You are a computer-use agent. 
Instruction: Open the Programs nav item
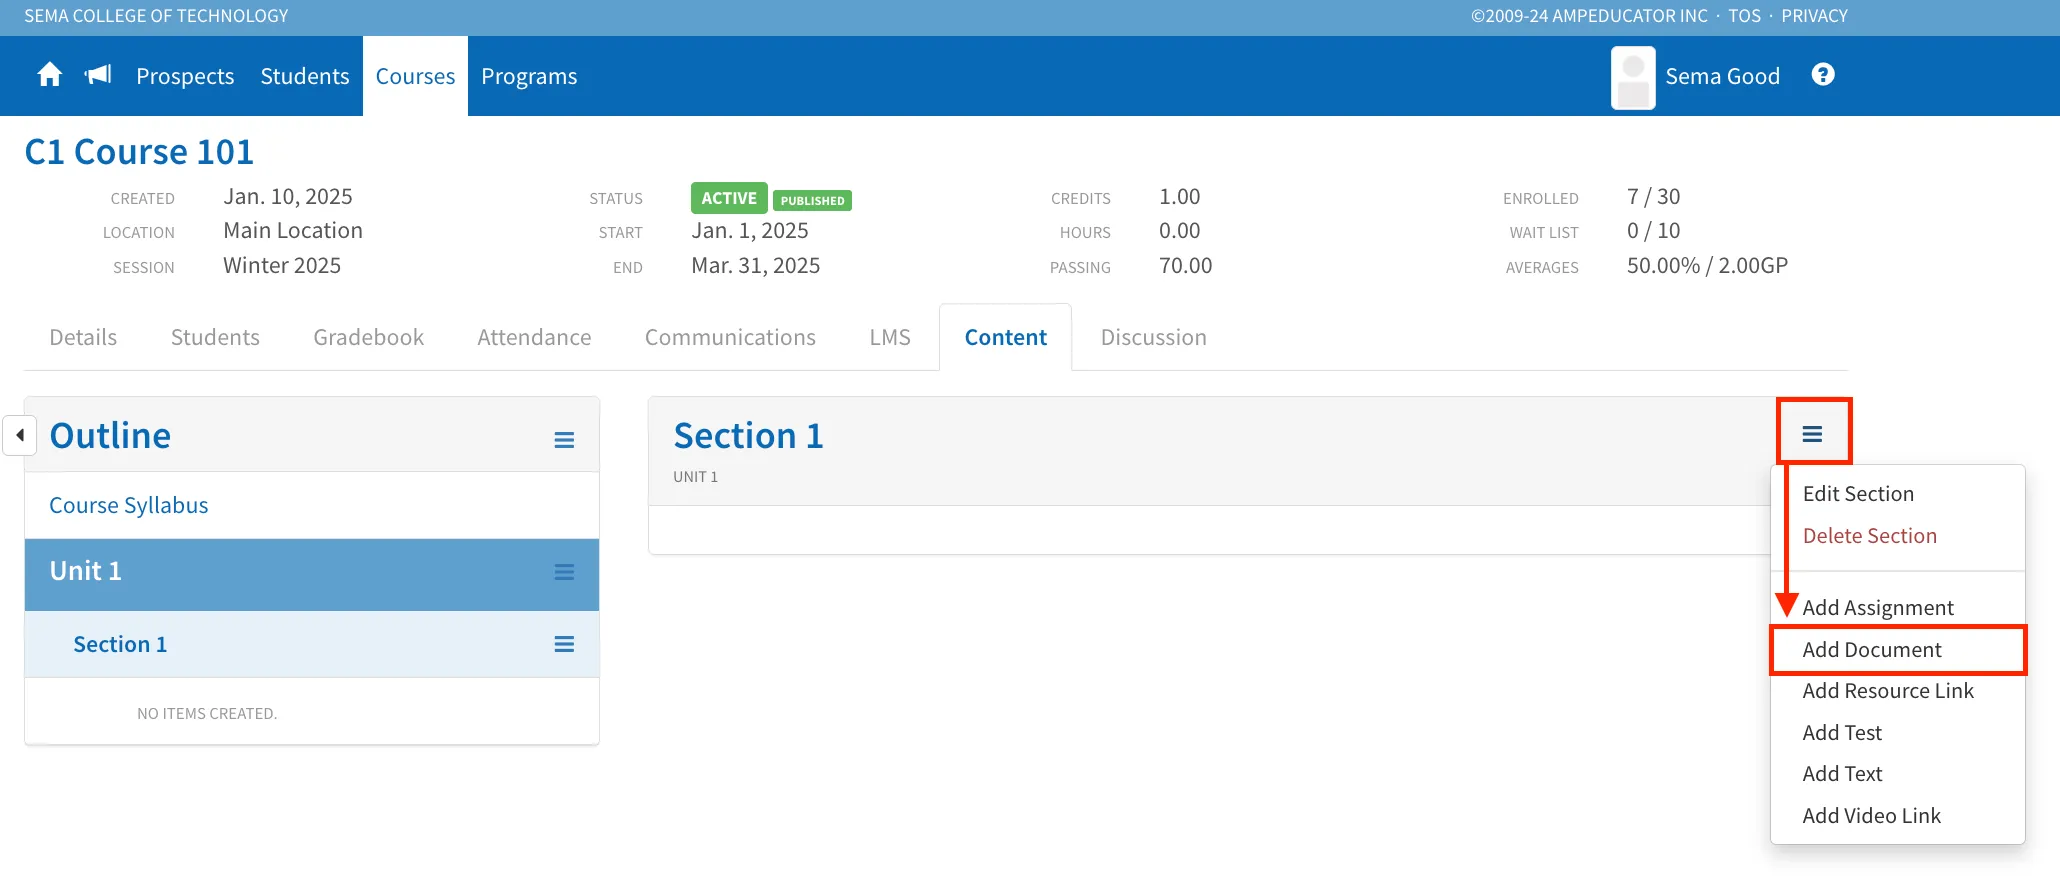[529, 76]
